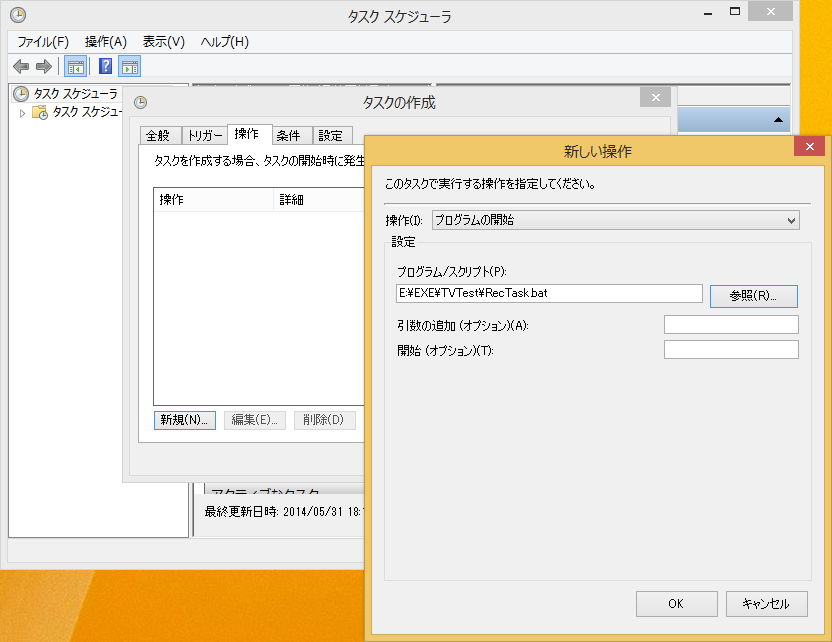The width and height of the screenshot is (832, 642).
Task: Switch to the トリガー tab
Action: click(205, 136)
